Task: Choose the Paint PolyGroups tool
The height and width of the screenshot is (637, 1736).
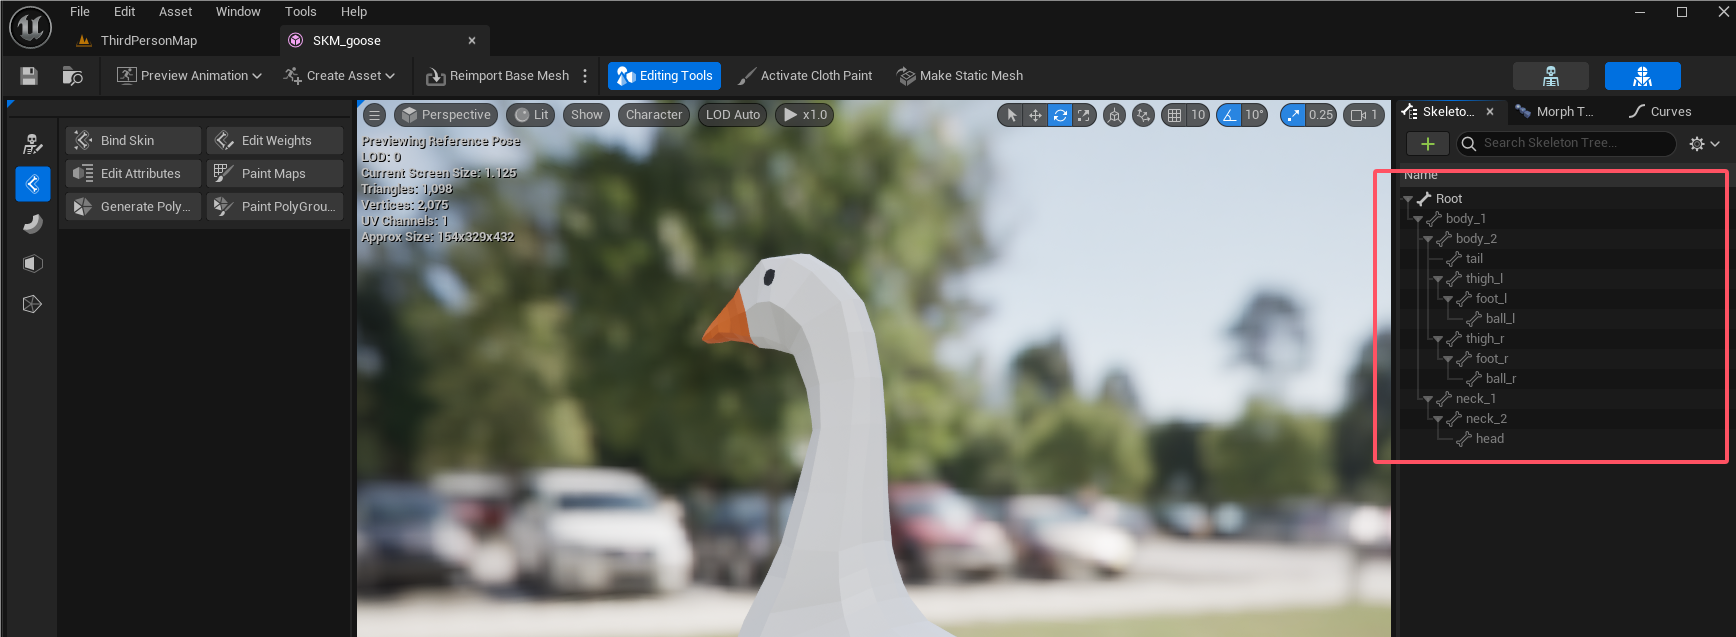Action: (x=275, y=207)
